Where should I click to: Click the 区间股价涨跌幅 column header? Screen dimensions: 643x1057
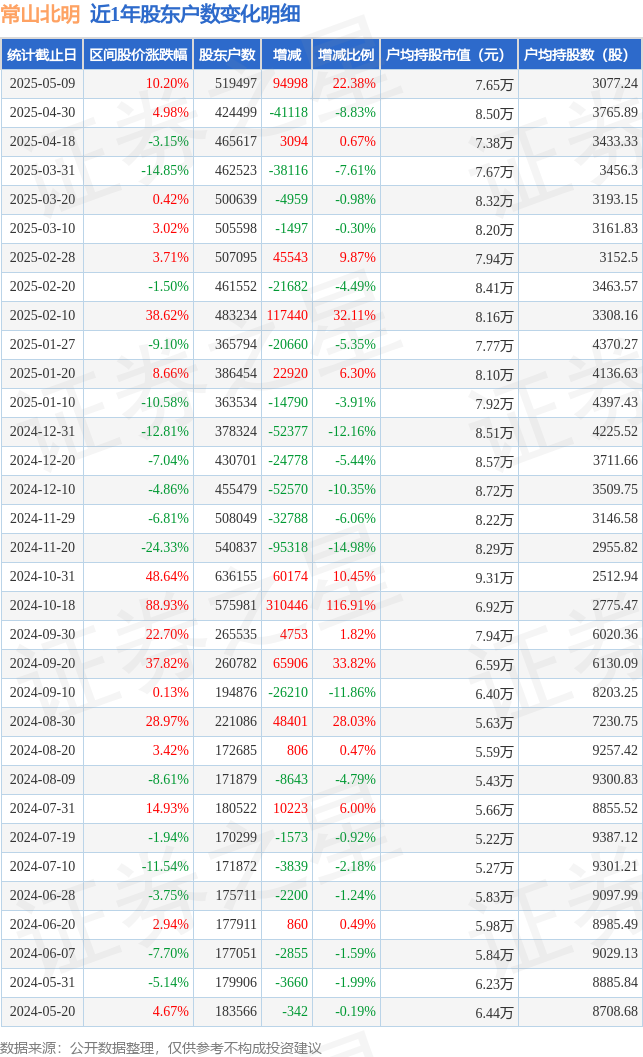138,55
